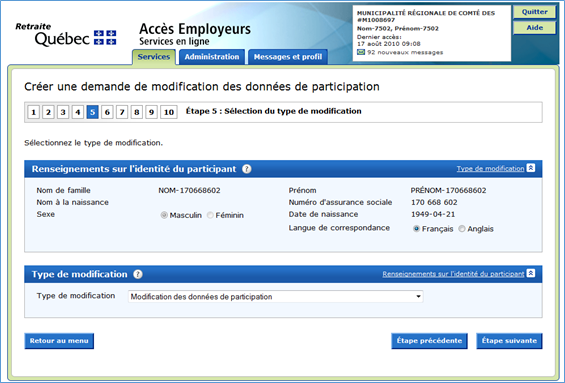
Task: Click envelope icon for new messages
Action: (x=361, y=52)
